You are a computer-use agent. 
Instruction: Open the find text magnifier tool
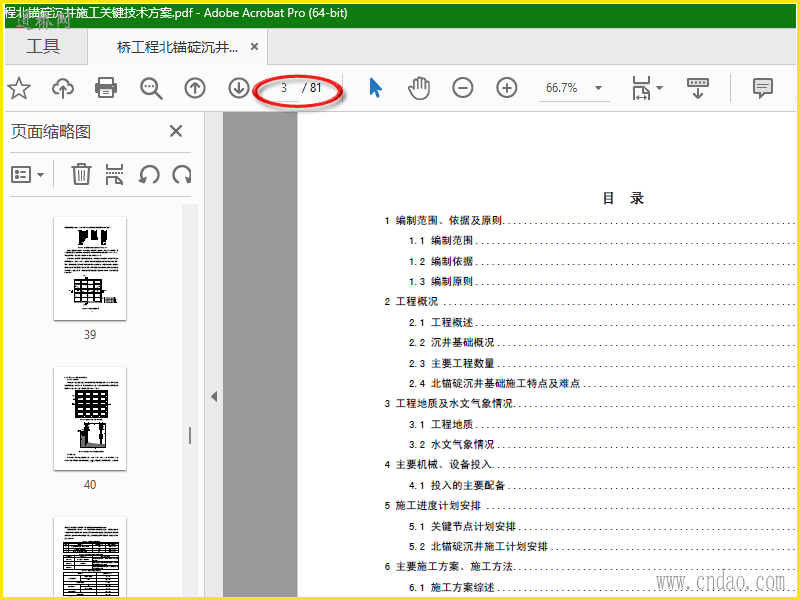coord(151,88)
